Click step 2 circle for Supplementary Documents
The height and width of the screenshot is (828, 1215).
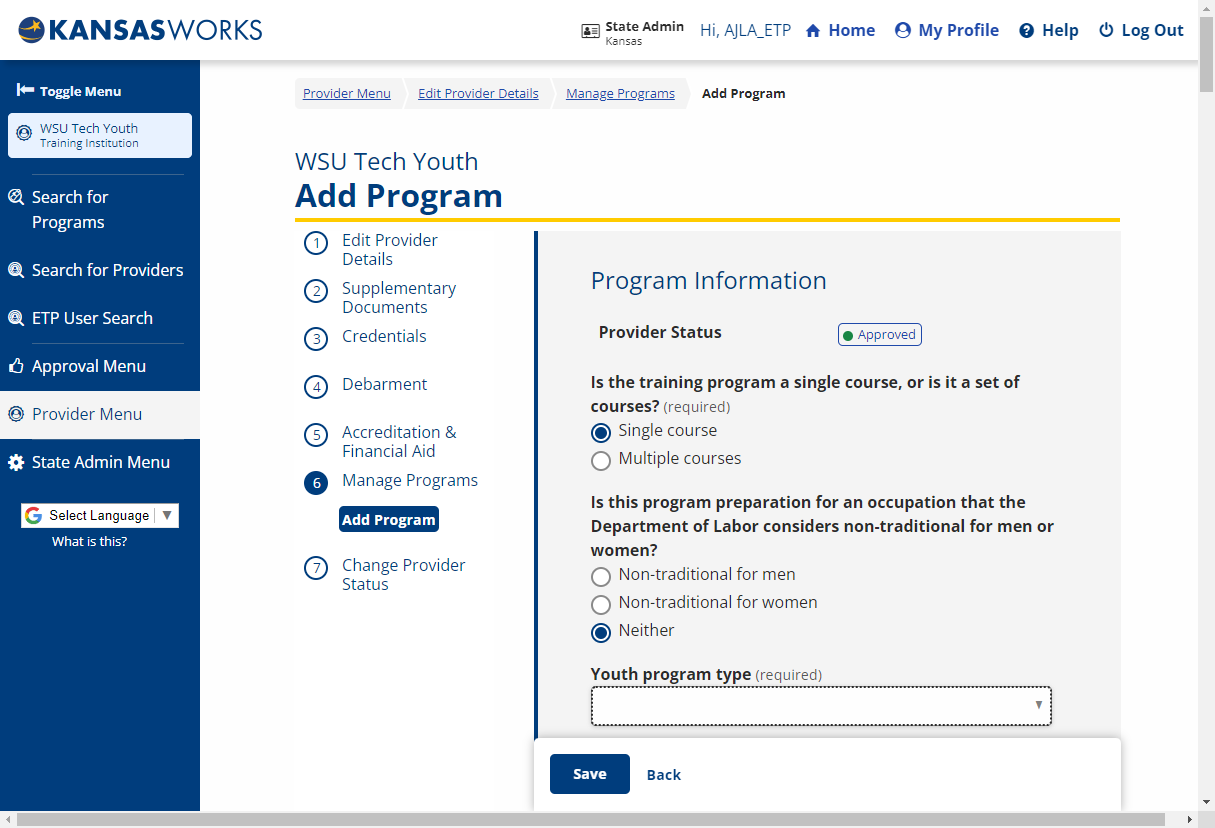click(x=316, y=291)
